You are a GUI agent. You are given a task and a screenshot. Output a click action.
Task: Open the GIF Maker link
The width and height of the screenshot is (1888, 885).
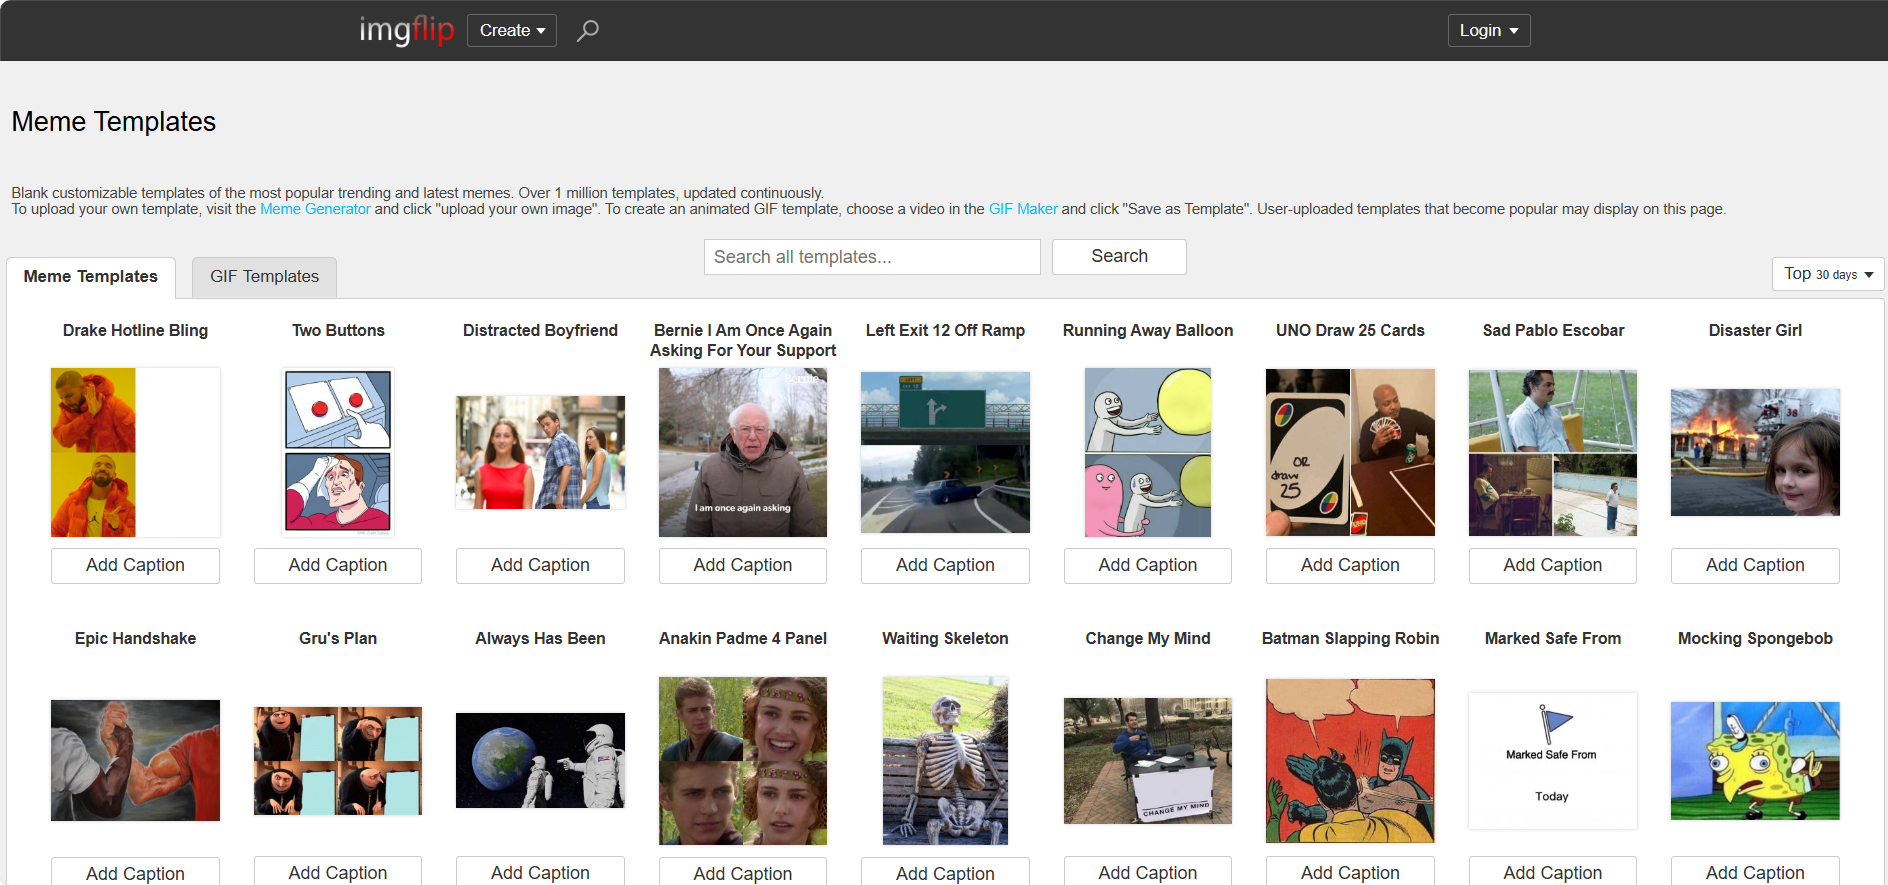tap(1022, 209)
